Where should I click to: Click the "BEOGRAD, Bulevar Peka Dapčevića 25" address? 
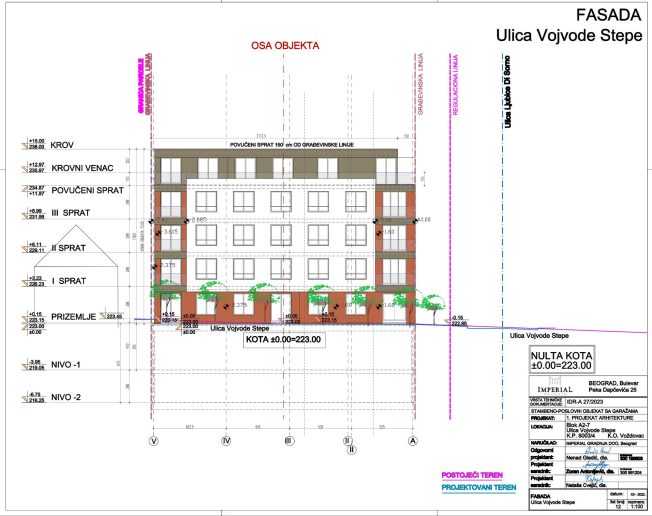[612, 386]
